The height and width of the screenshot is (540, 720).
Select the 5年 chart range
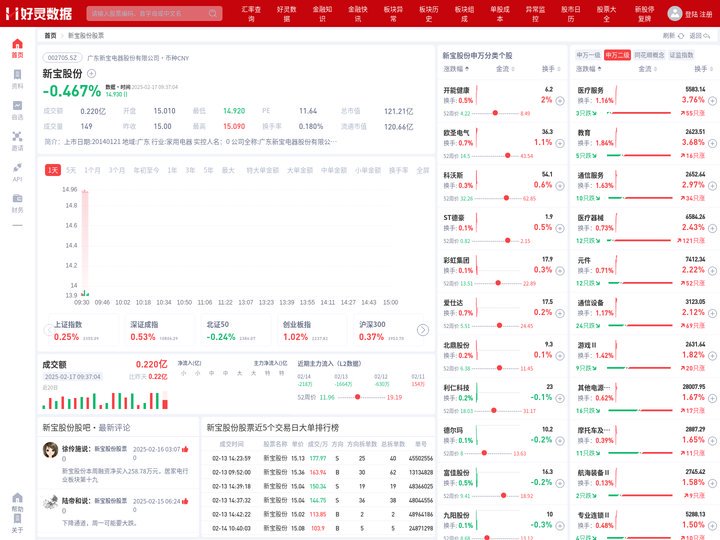[208, 170]
